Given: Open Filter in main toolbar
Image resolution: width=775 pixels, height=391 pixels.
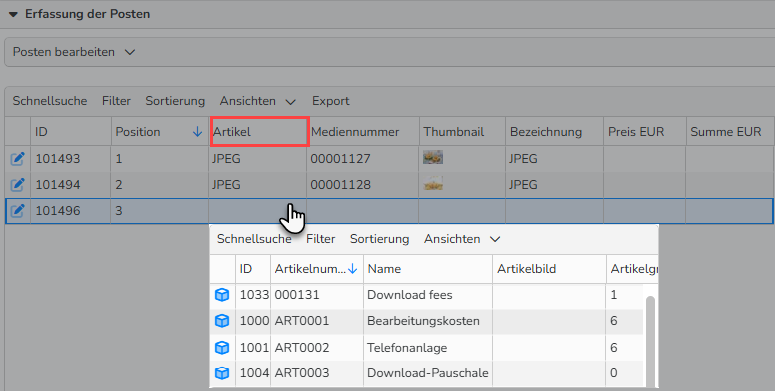Looking at the screenshot, I should coord(116,101).
